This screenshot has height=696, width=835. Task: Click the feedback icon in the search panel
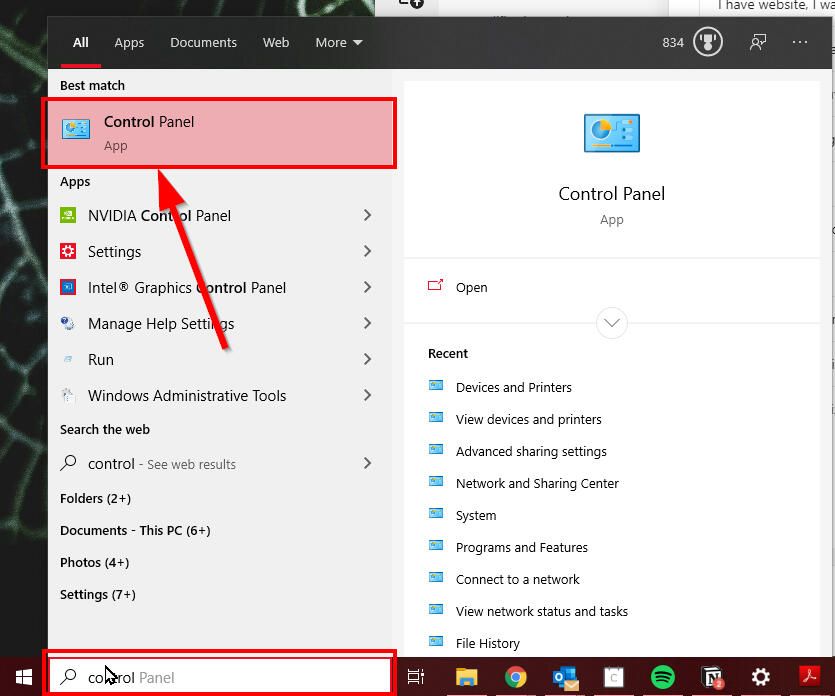point(757,42)
